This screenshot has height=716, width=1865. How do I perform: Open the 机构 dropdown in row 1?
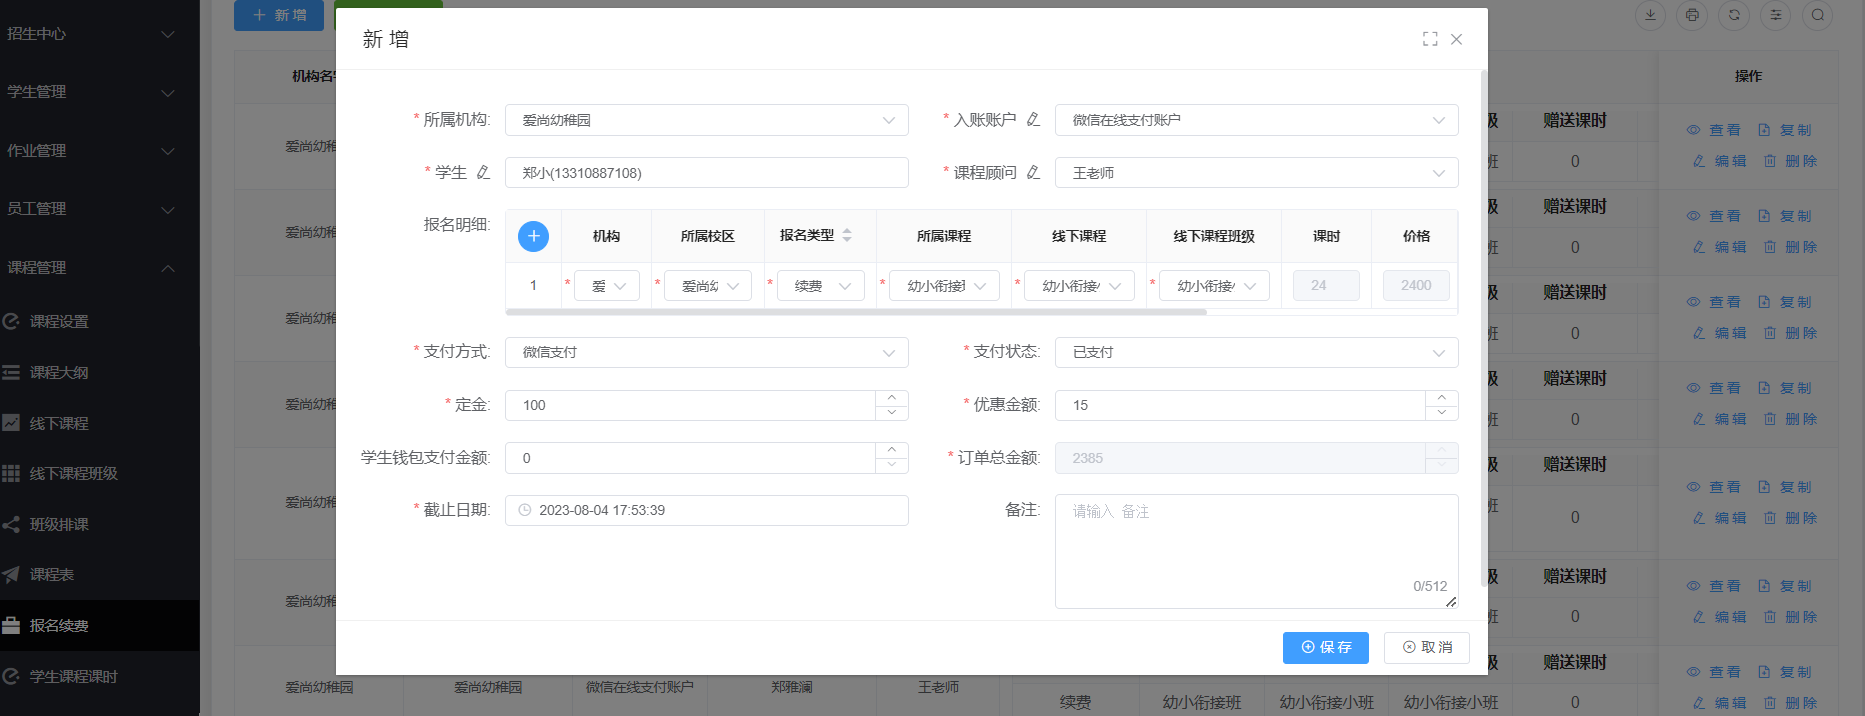click(x=607, y=286)
